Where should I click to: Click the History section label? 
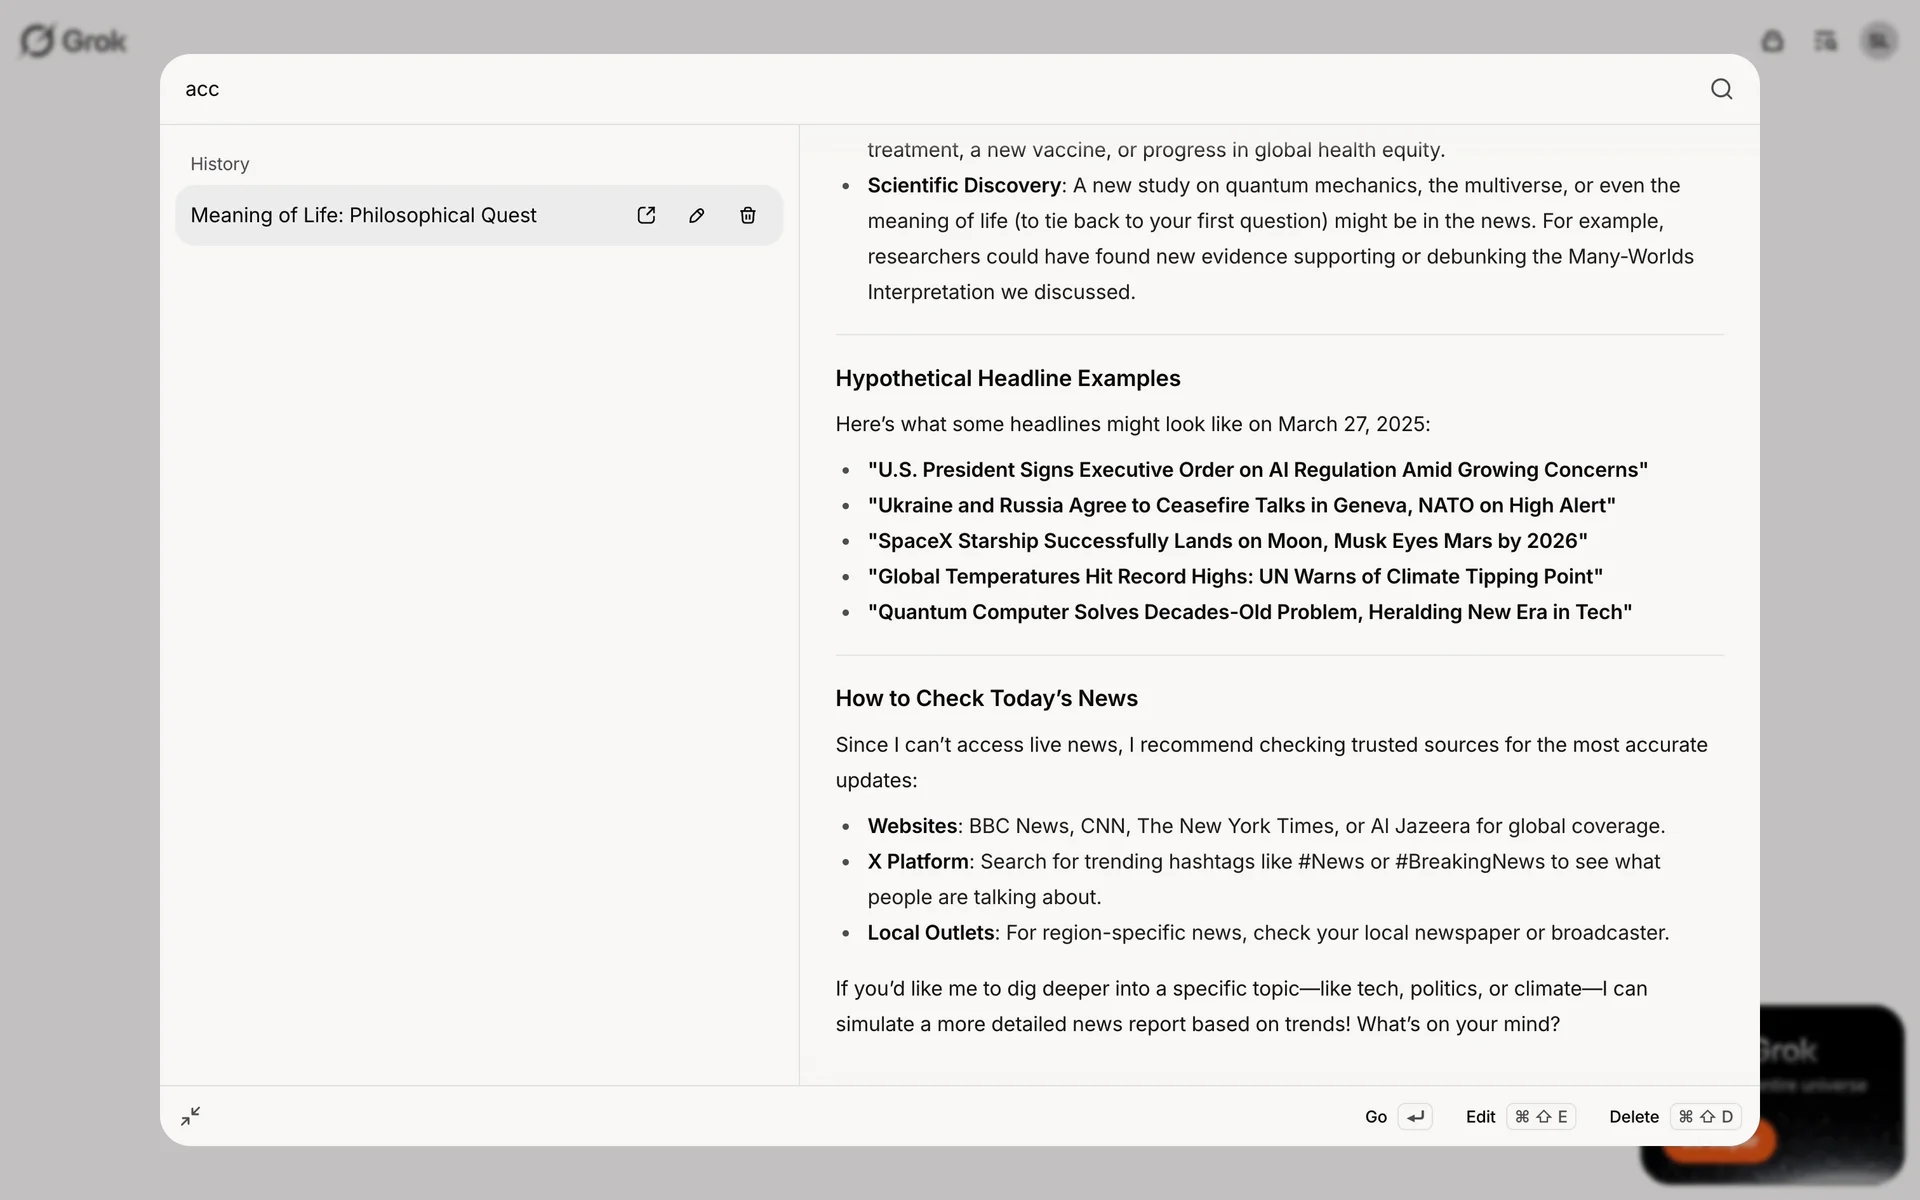click(220, 164)
